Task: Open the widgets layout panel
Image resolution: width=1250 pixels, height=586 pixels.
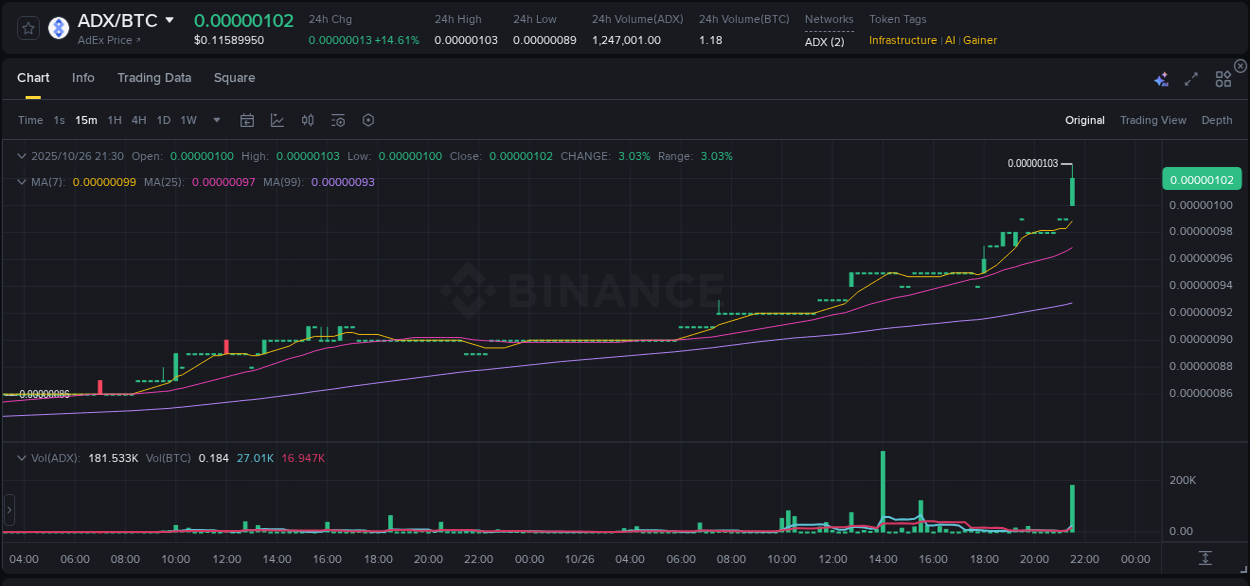Action: pos(1222,77)
